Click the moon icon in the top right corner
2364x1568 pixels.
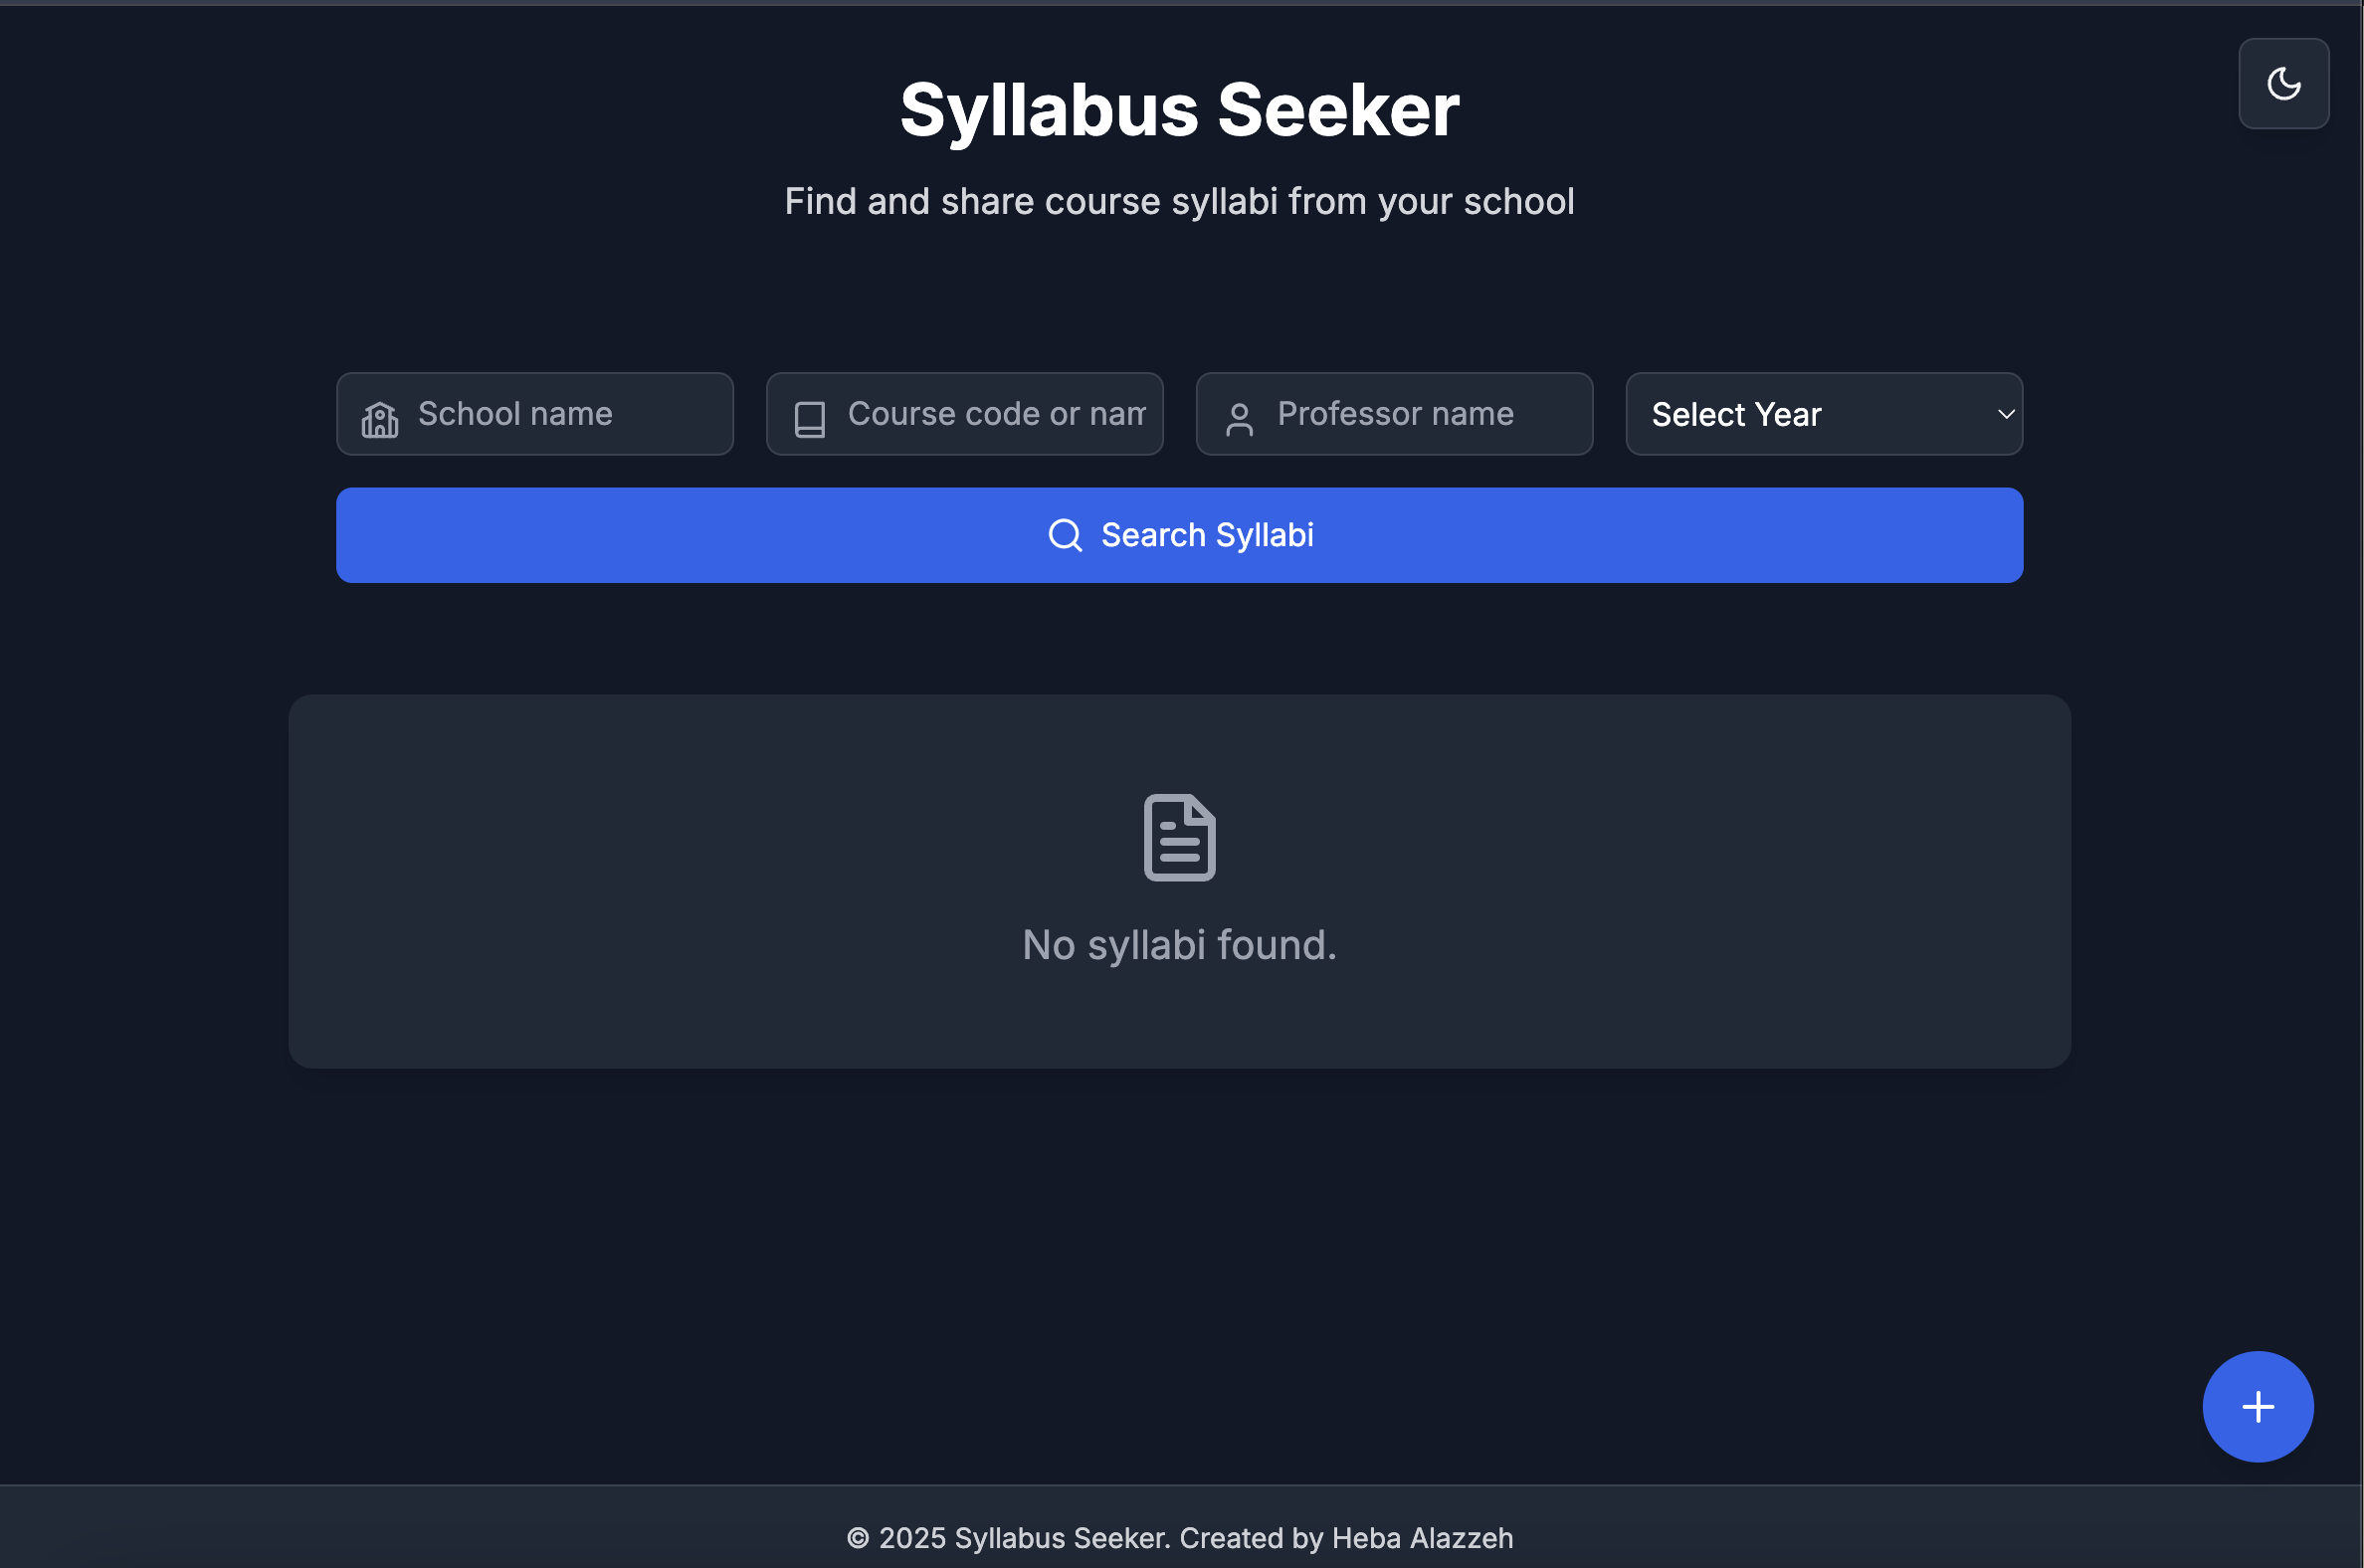[2283, 83]
